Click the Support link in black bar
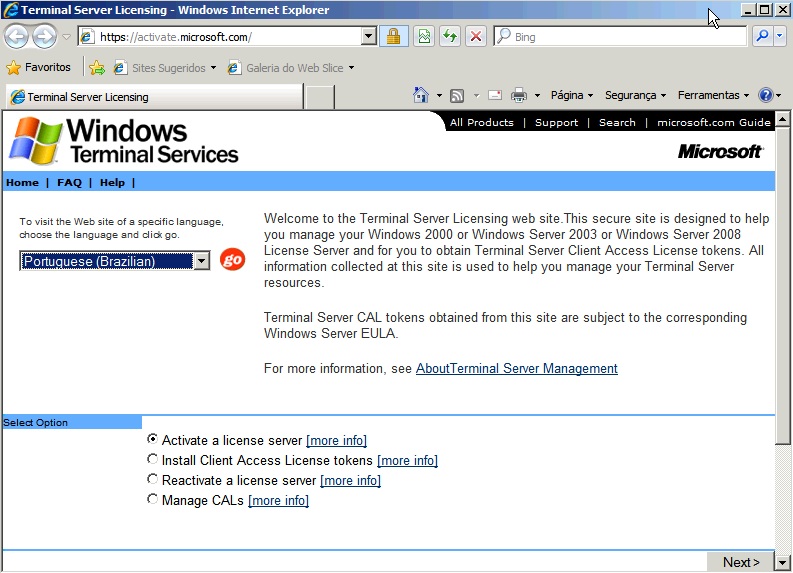Screen dimensions: 793x573 coord(556,122)
